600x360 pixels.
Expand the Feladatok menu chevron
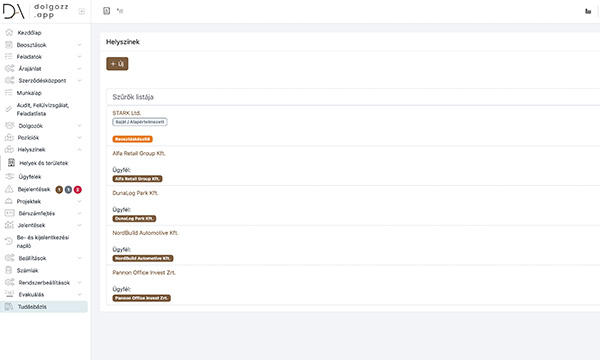(79, 57)
